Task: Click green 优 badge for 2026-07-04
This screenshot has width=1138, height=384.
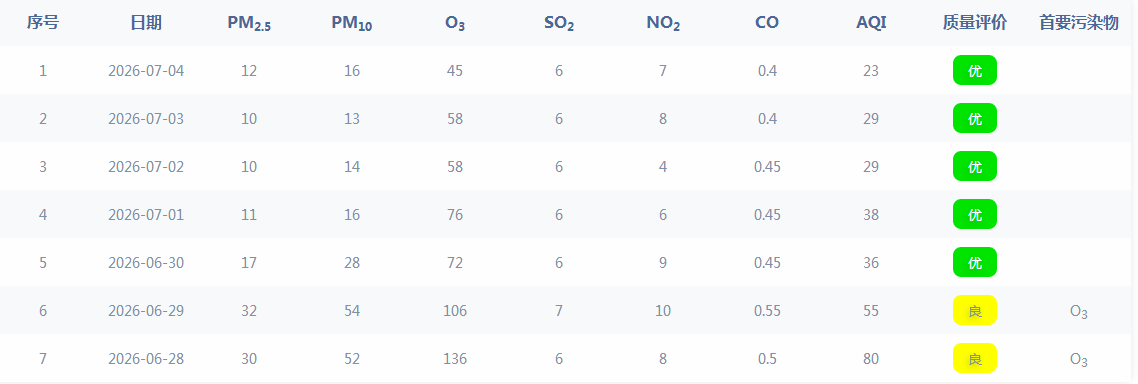Action: 975,70
